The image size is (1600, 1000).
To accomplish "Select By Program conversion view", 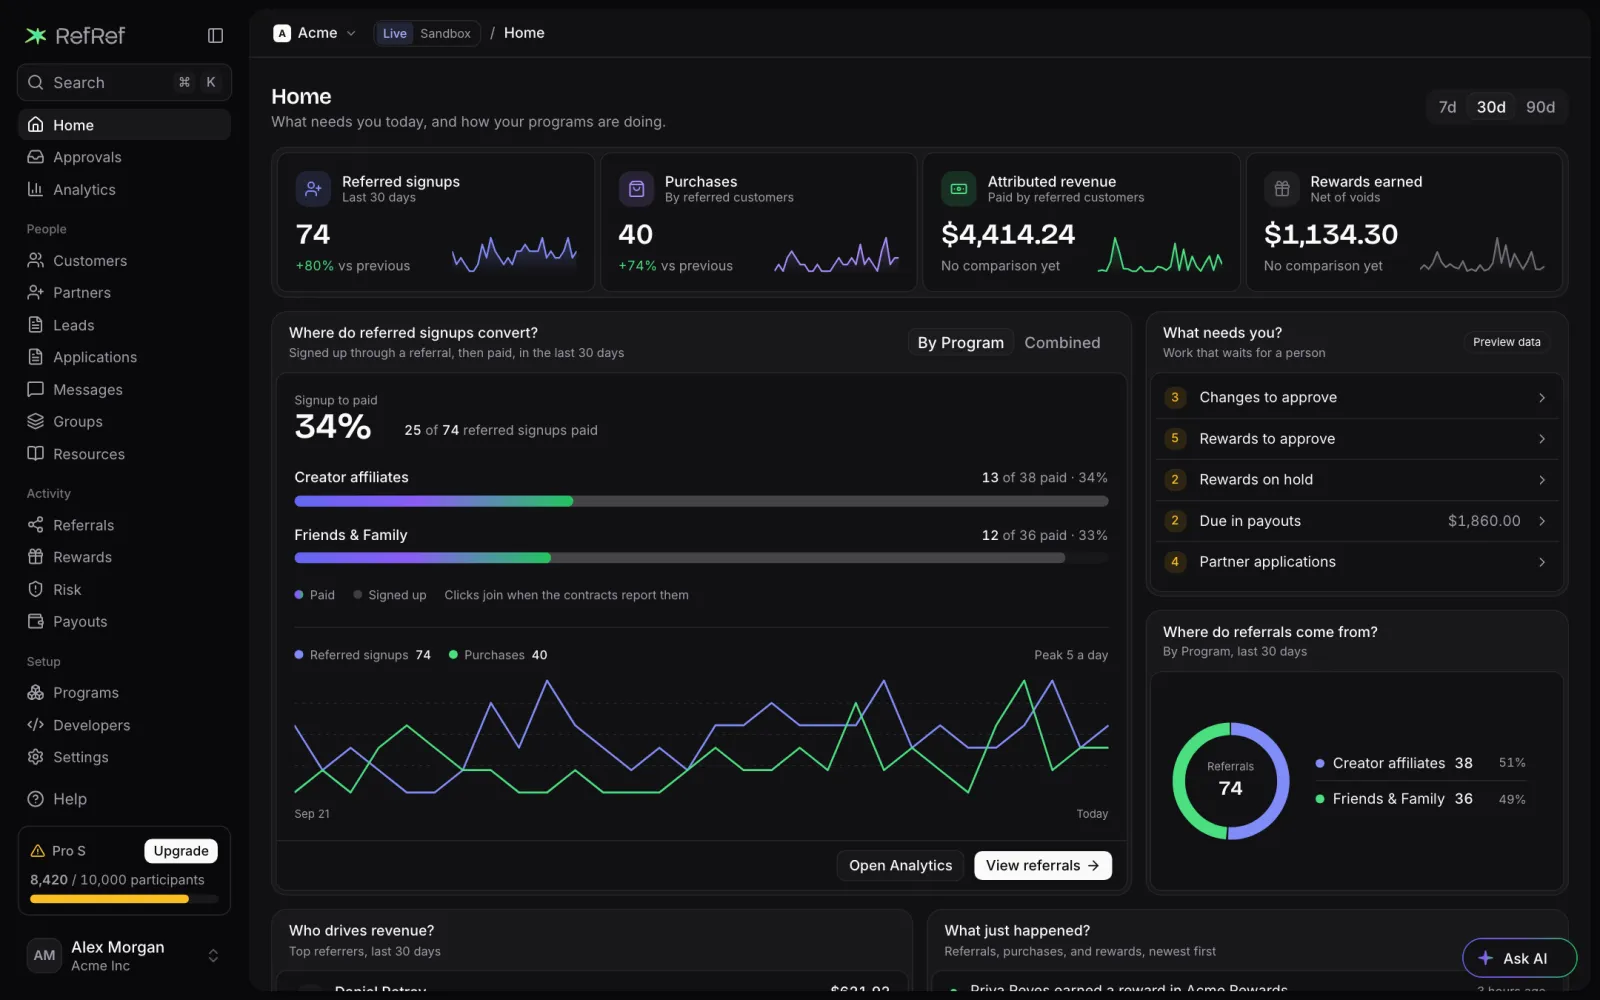I will 960,342.
